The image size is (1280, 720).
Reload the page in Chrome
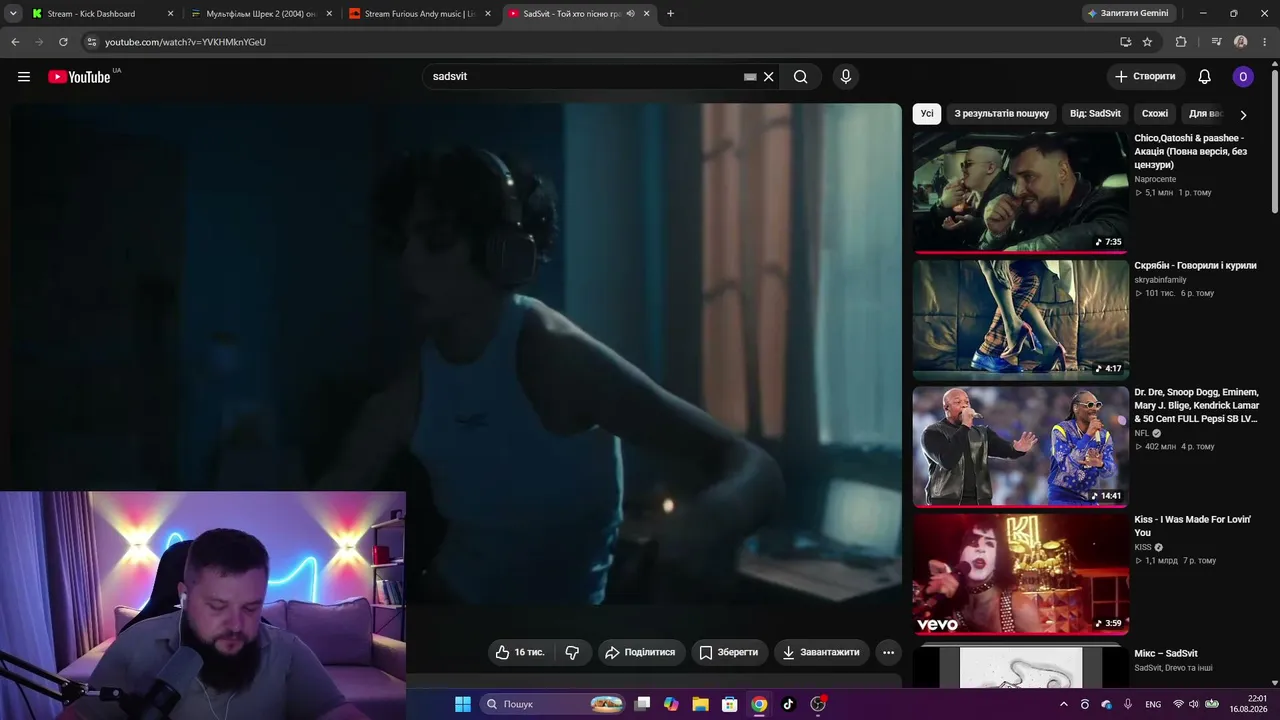pos(63,42)
